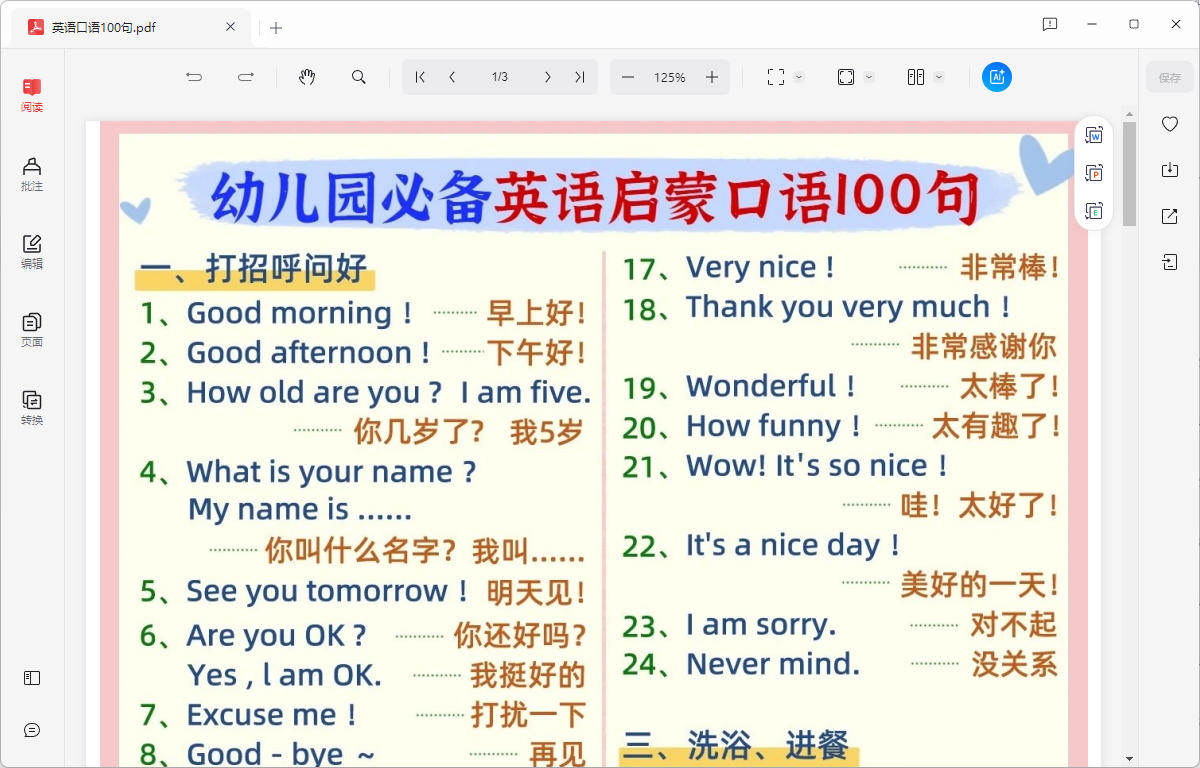Click the export arrow icon in right panel
The width and height of the screenshot is (1200, 768).
(x=1170, y=262)
